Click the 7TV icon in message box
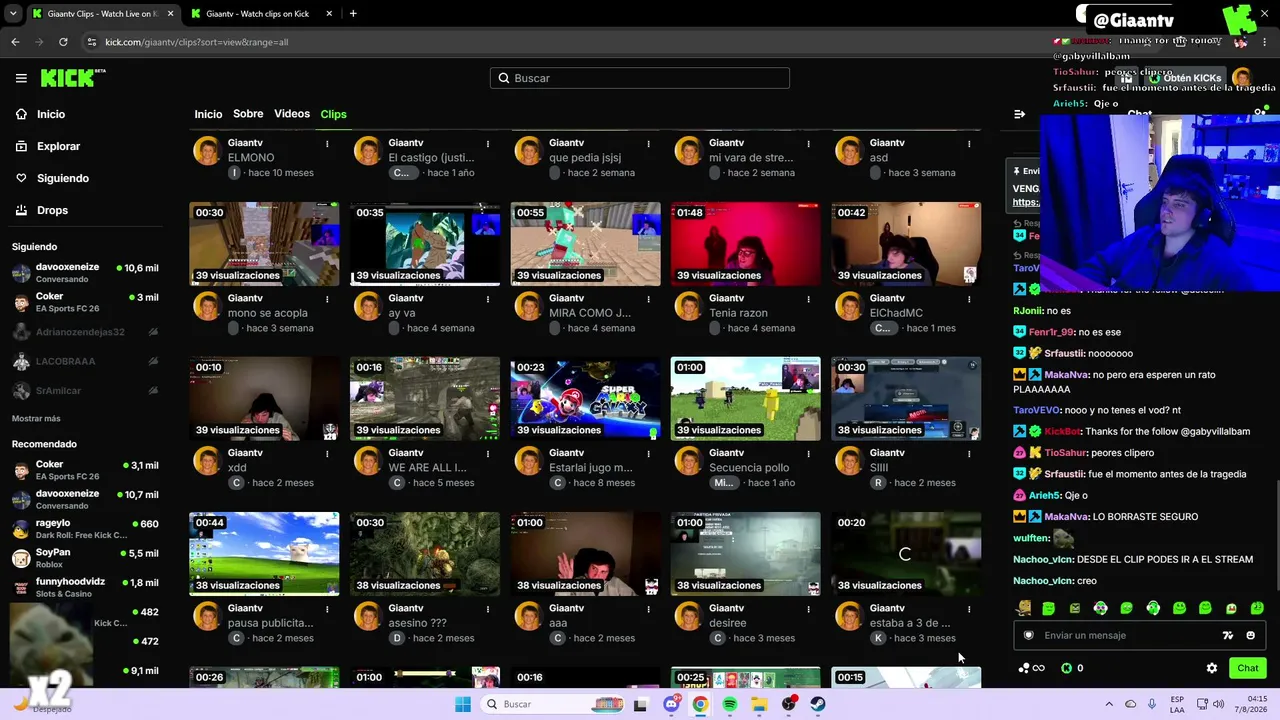This screenshot has width=1280, height=720. click(1228, 635)
